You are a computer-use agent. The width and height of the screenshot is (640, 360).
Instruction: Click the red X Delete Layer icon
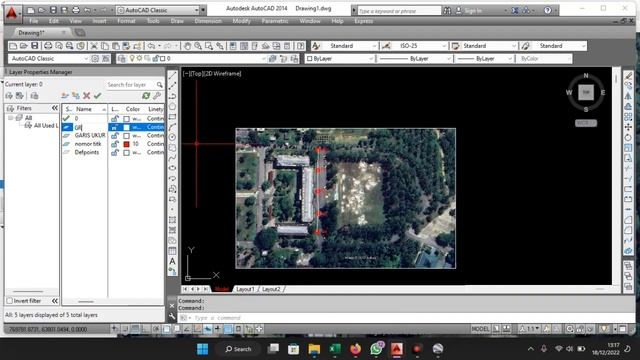87,96
